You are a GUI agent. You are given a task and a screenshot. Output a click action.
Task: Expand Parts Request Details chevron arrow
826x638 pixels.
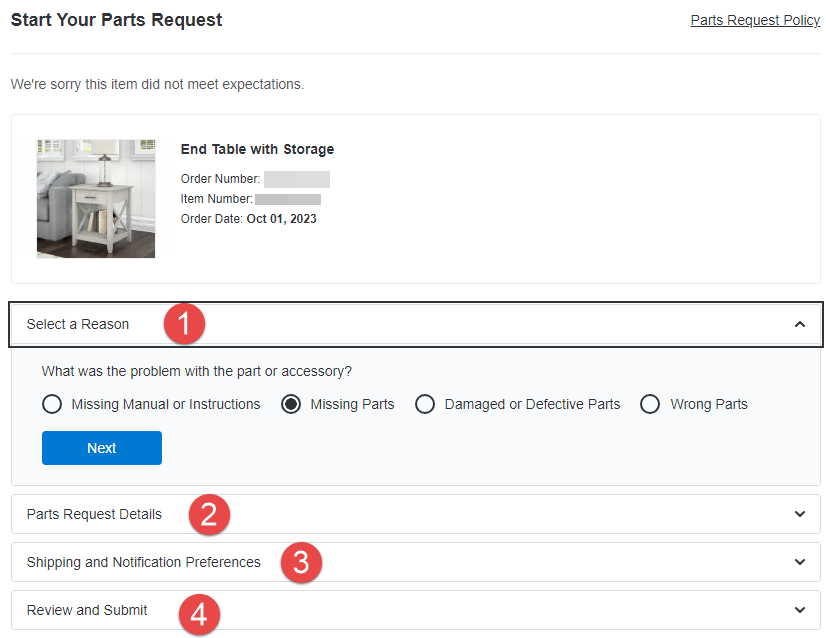tap(799, 514)
